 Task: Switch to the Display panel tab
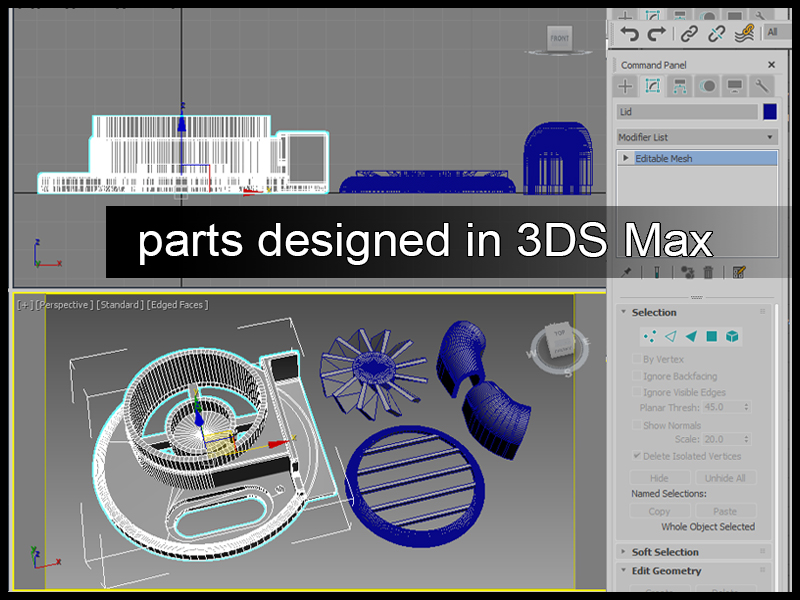point(734,86)
